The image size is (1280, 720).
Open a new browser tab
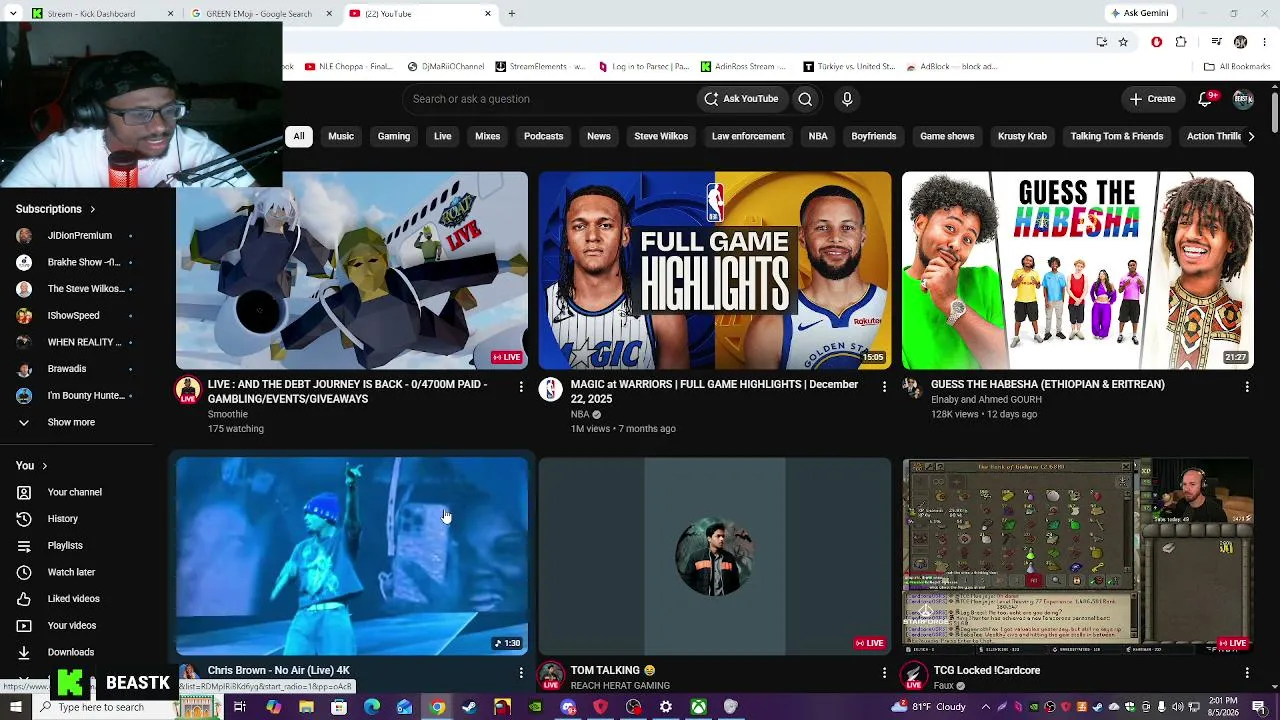click(512, 14)
